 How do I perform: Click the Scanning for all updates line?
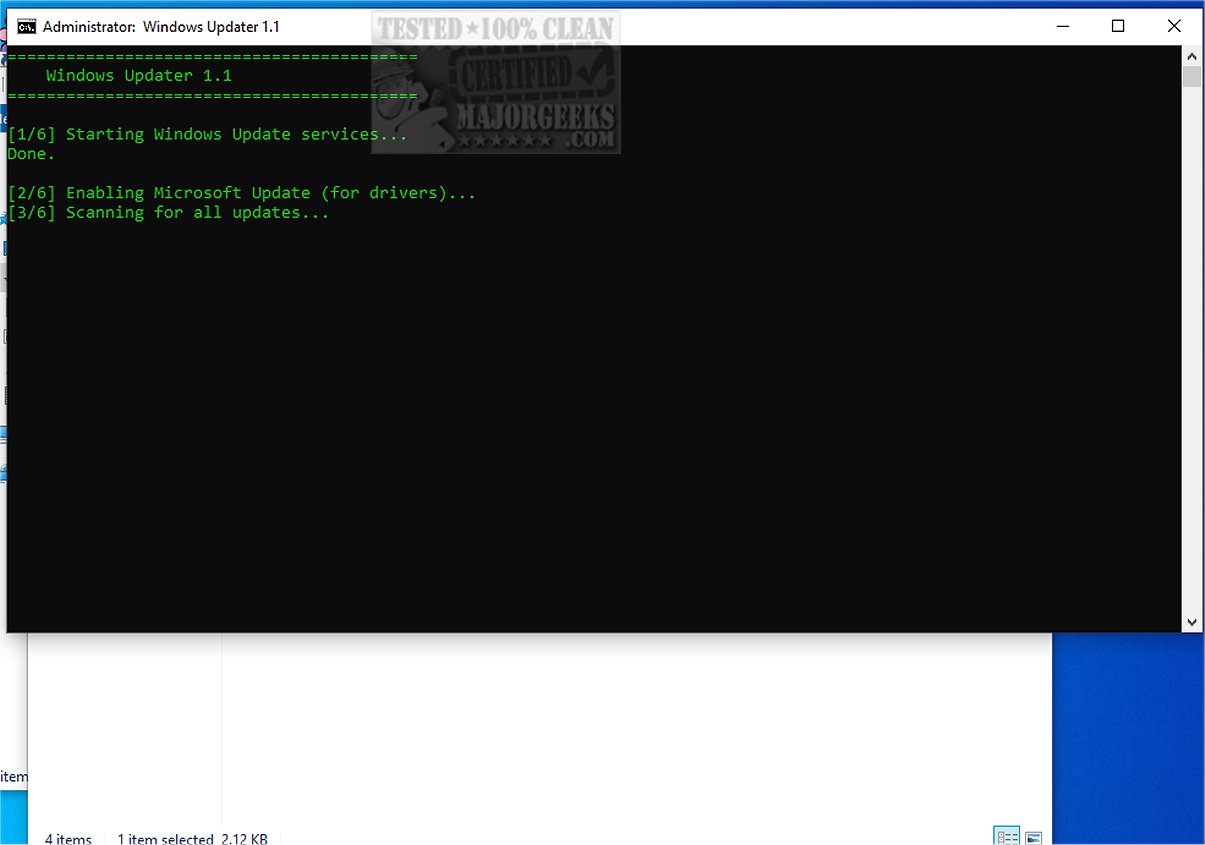[x=168, y=213]
